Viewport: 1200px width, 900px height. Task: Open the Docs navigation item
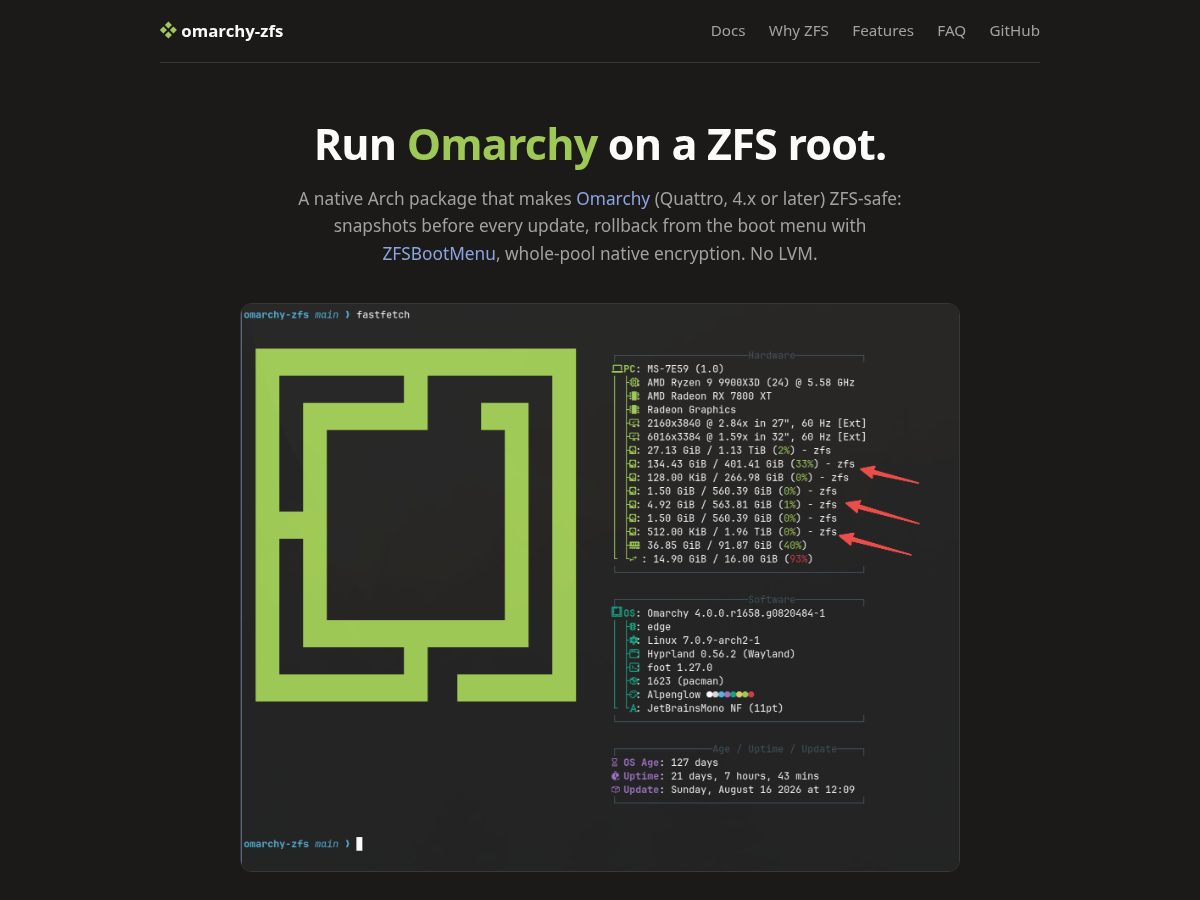728,31
